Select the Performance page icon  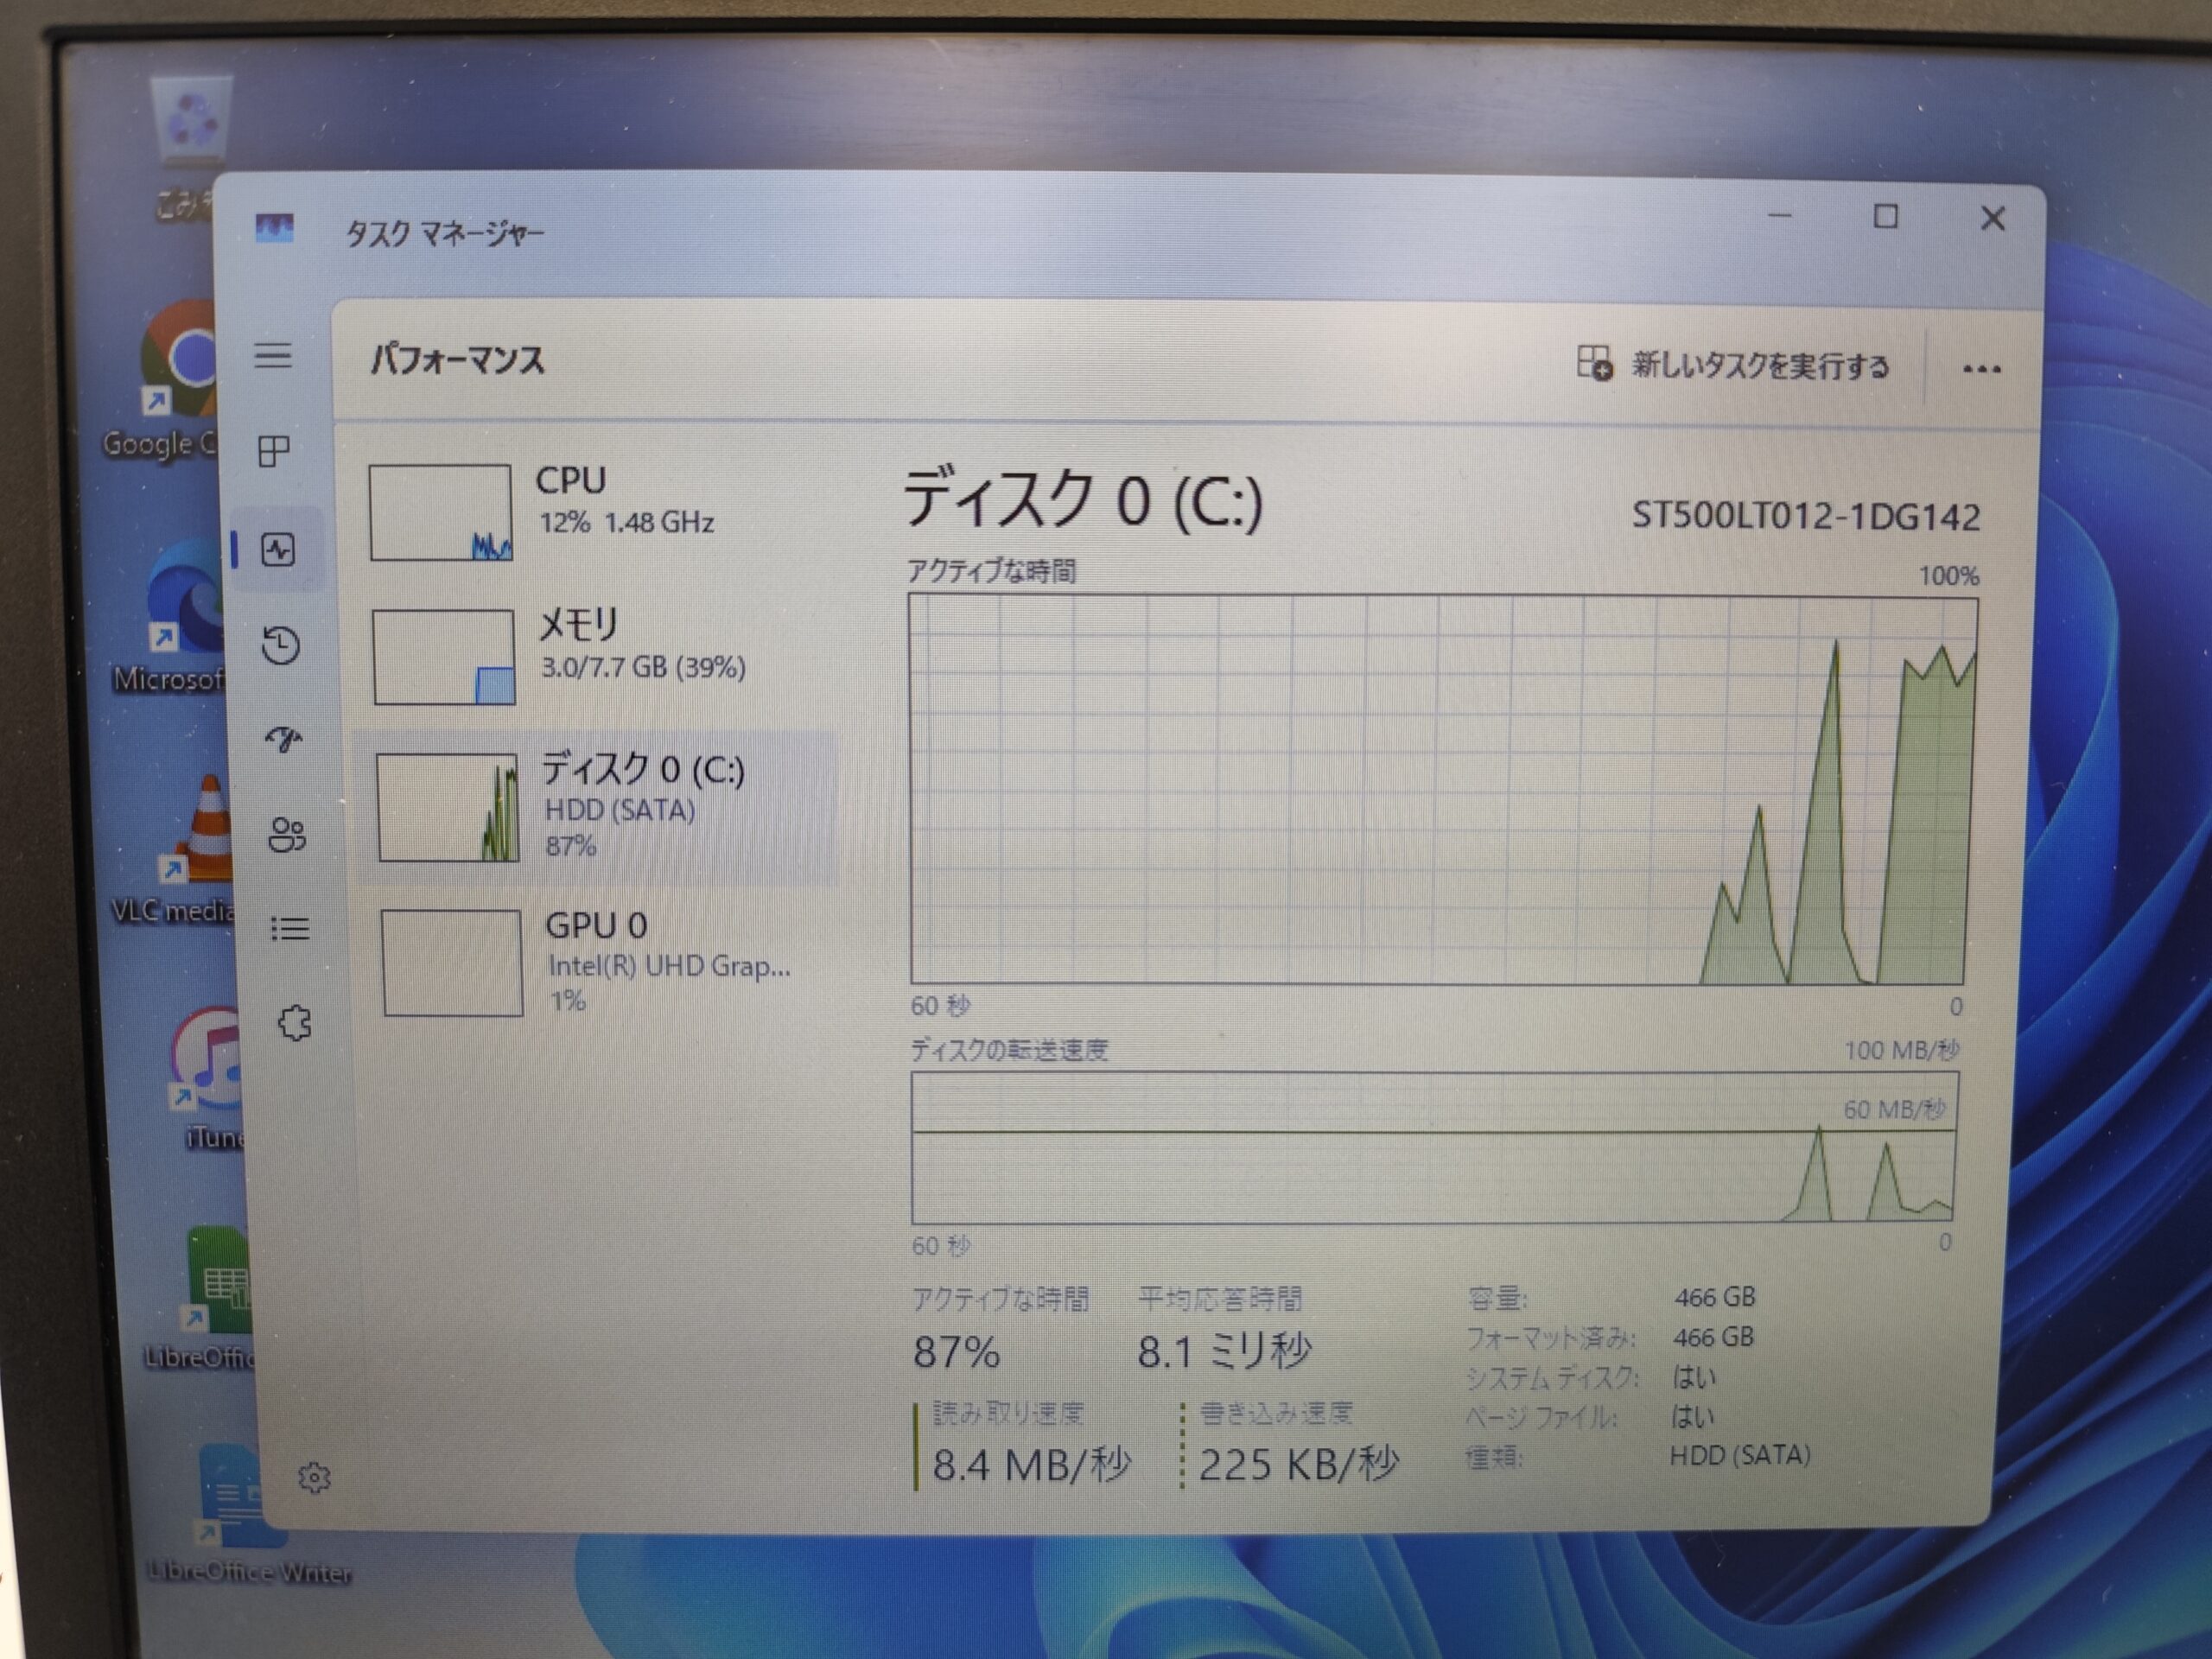point(277,549)
